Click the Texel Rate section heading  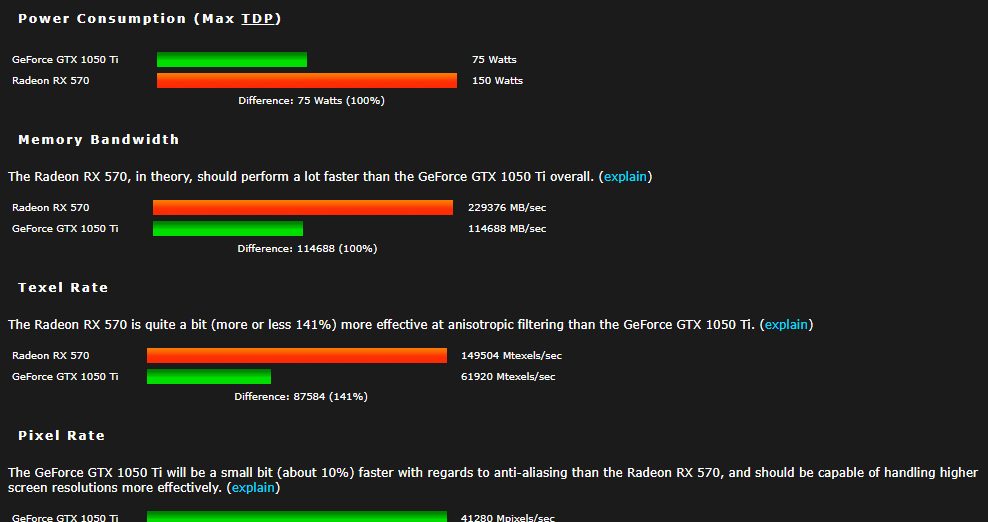63,288
